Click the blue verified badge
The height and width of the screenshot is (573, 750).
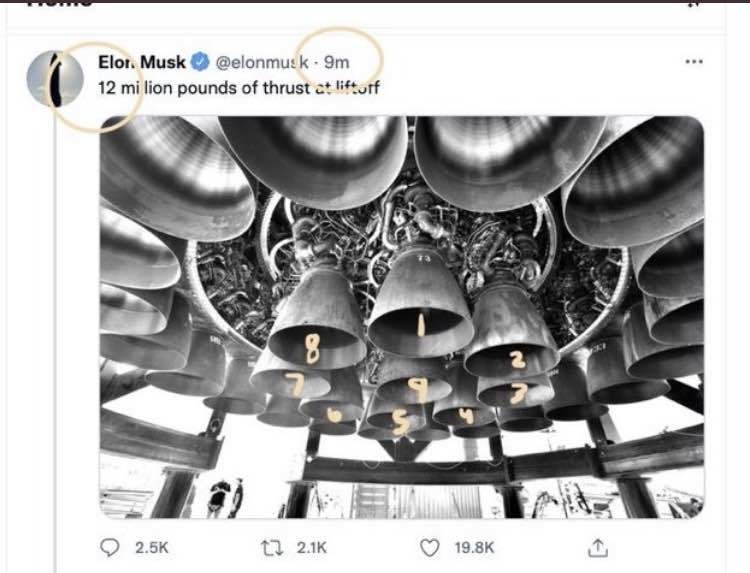tap(199, 62)
